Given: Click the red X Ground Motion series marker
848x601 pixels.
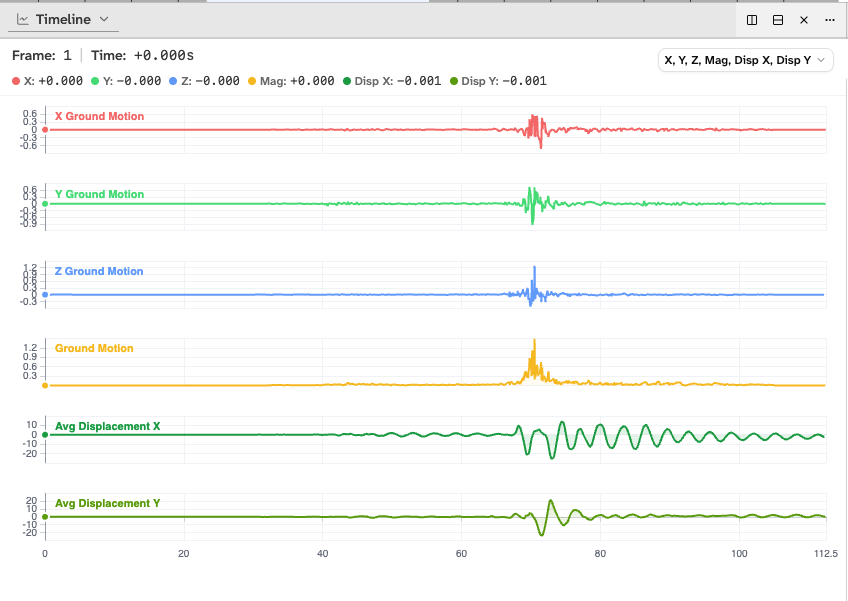Looking at the screenshot, I should (44, 128).
